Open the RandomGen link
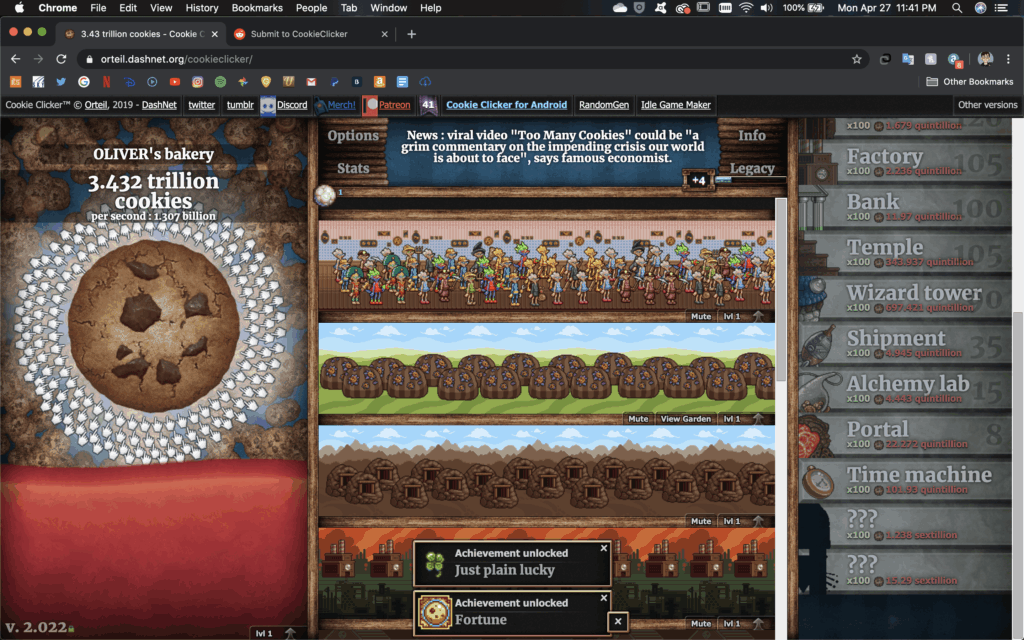The height and width of the screenshot is (640, 1024). click(604, 104)
